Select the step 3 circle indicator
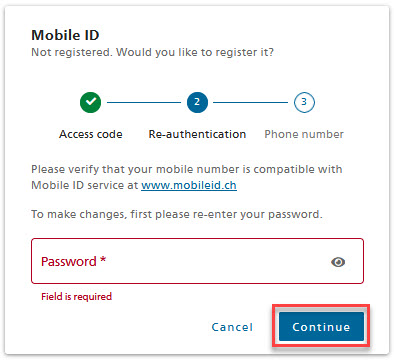394x360 pixels. tap(304, 102)
